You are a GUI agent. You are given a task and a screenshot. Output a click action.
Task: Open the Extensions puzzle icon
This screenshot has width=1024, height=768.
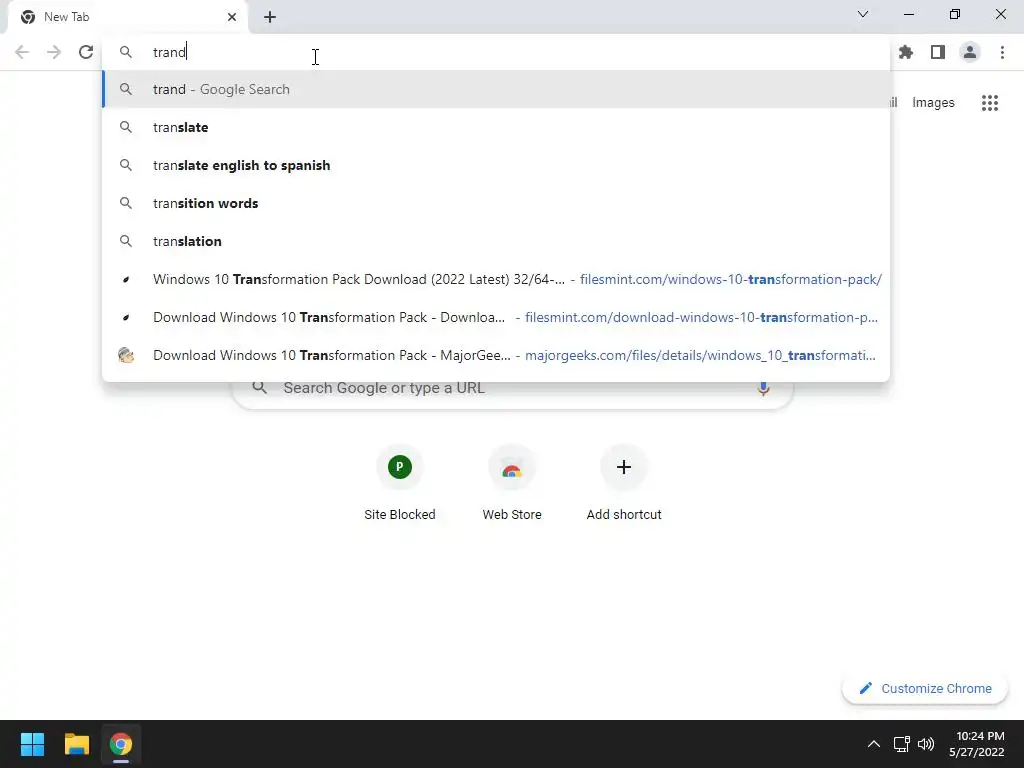(x=906, y=52)
